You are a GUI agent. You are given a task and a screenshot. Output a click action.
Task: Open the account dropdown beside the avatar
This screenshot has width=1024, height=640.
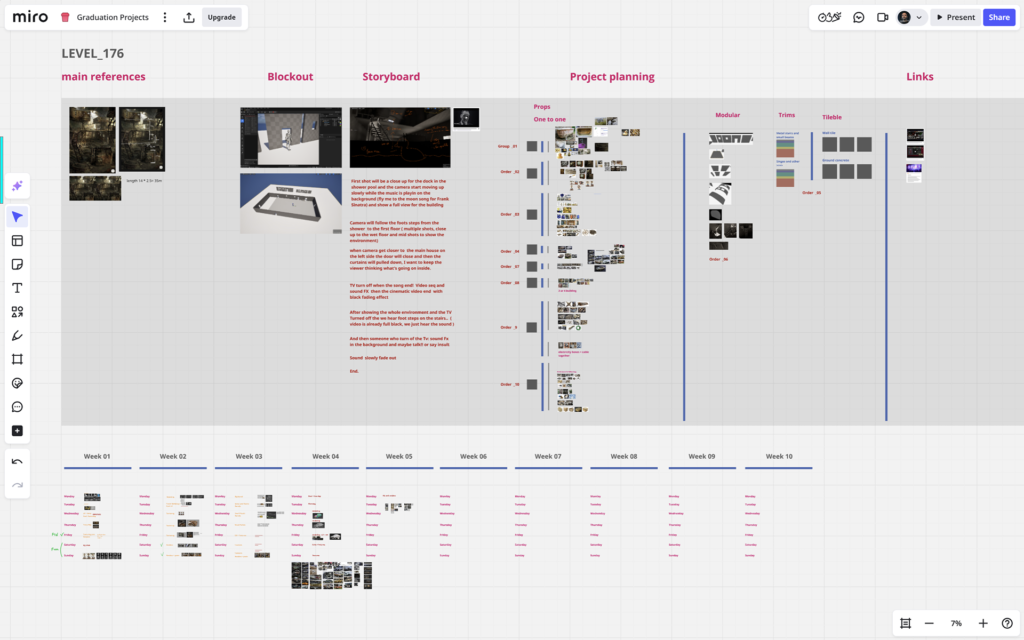918,17
